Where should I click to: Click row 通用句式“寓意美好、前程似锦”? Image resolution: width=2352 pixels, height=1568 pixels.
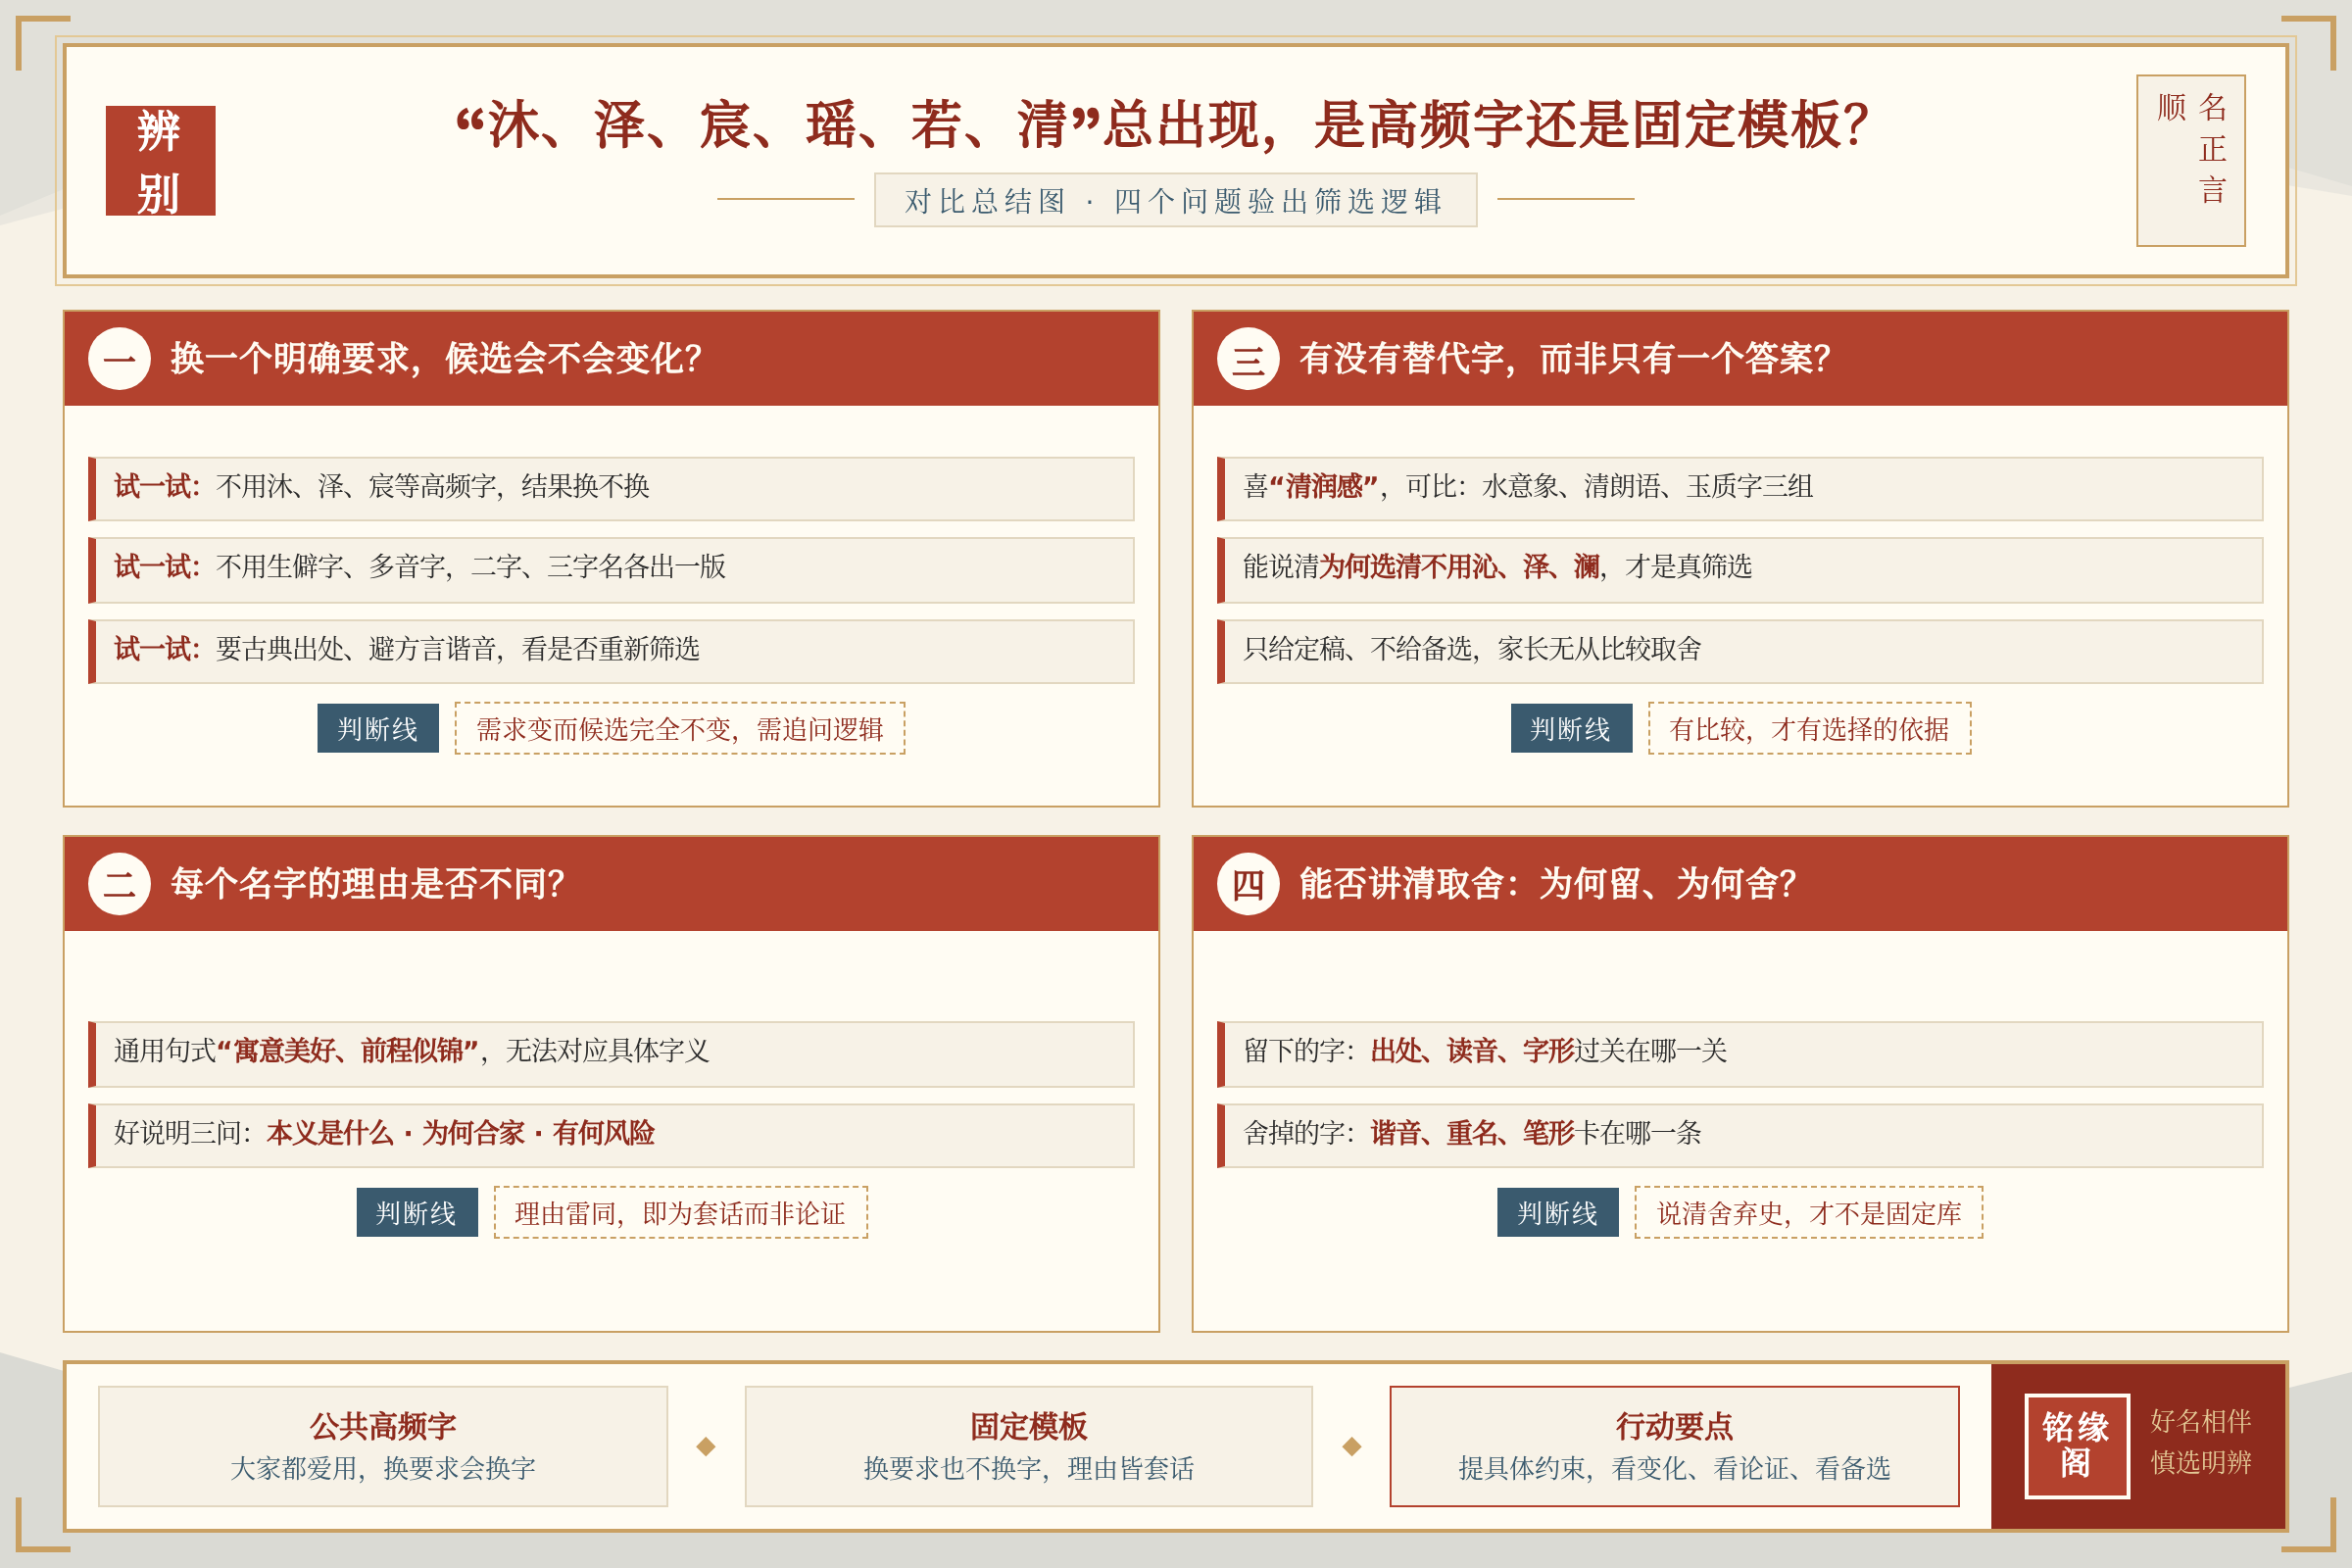(x=611, y=1054)
